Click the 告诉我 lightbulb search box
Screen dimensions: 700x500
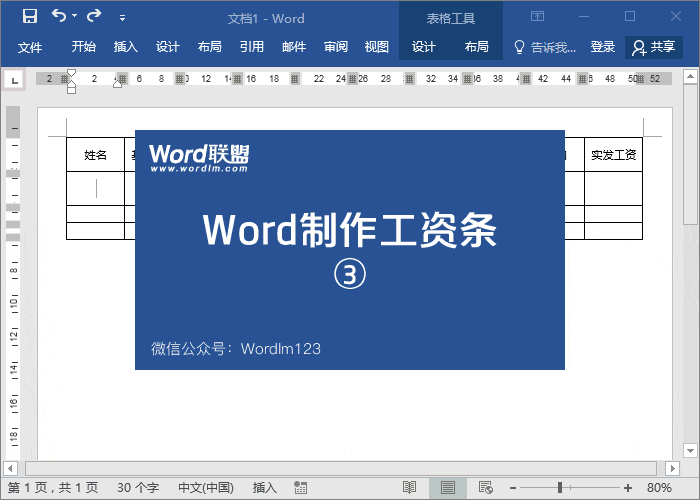(545, 47)
